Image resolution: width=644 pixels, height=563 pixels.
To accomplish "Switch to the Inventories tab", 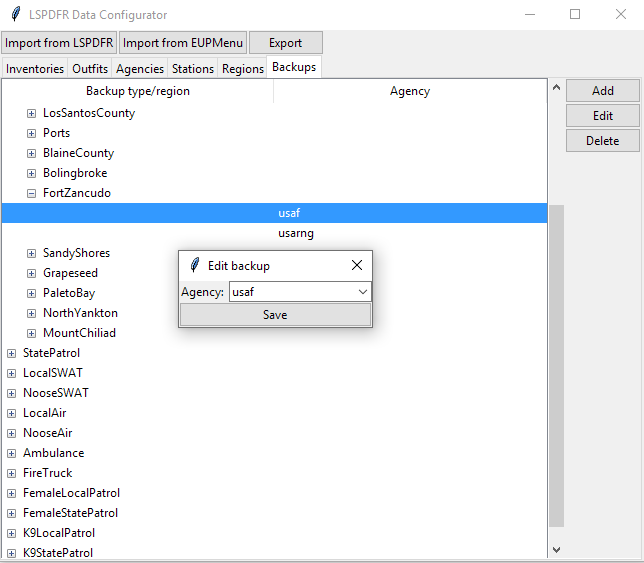I will (35, 69).
